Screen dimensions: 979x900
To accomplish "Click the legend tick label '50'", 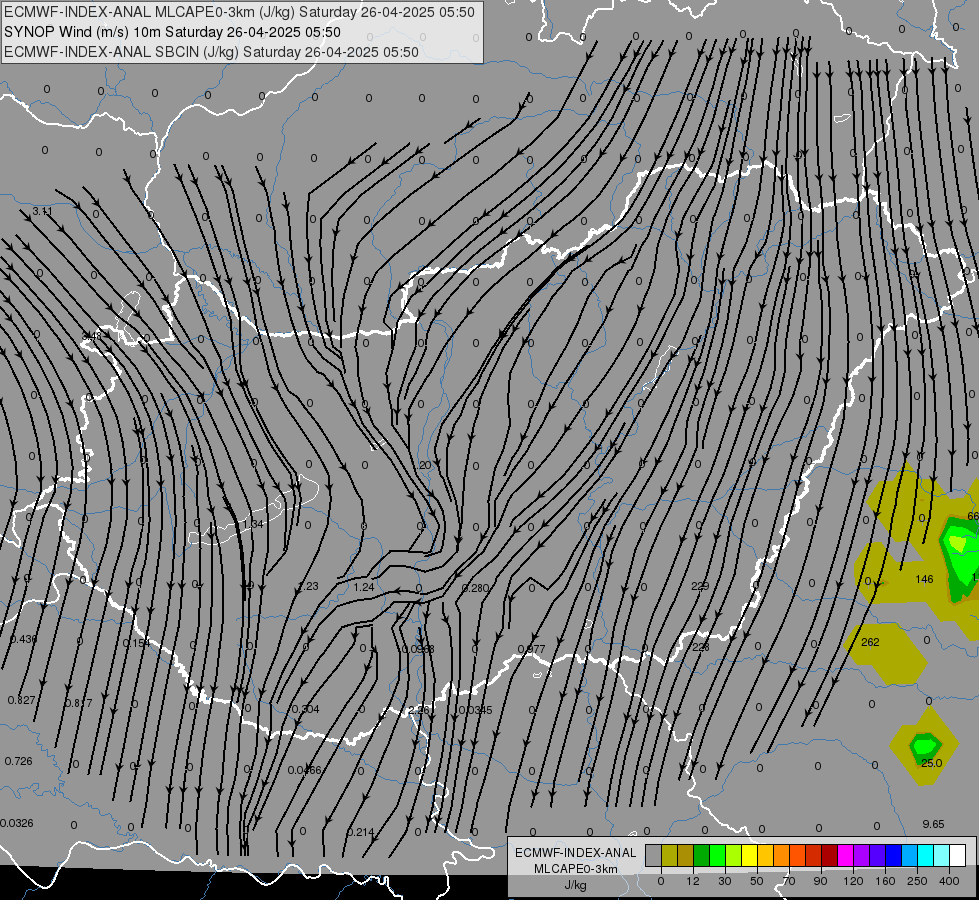I will 756,881.
